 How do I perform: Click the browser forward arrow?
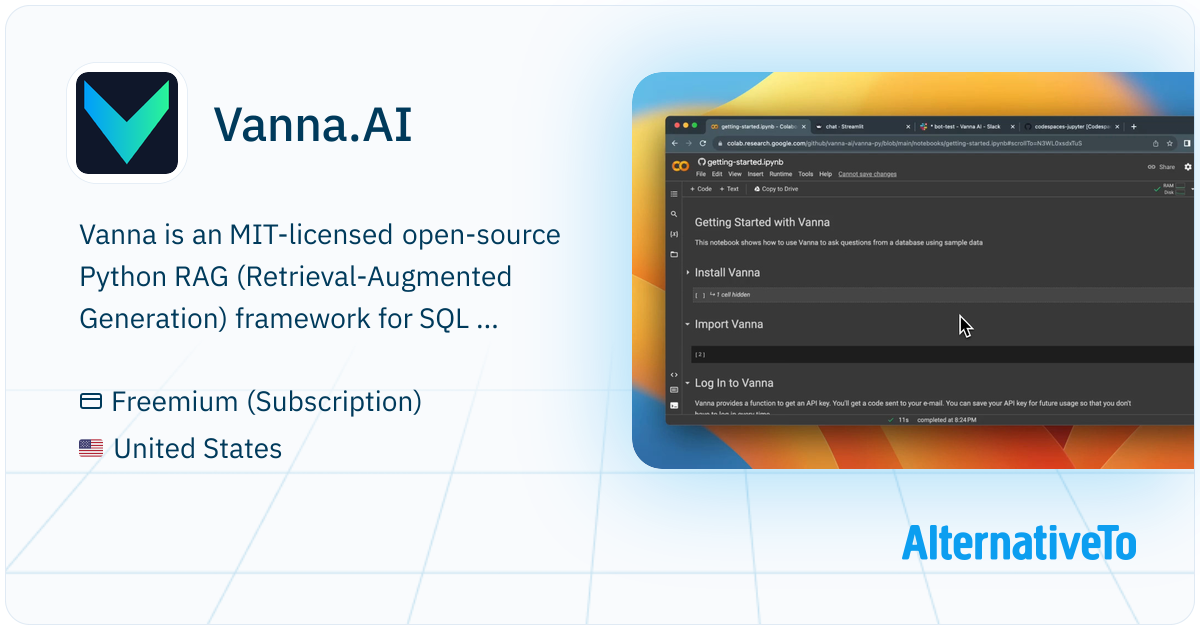[689, 143]
